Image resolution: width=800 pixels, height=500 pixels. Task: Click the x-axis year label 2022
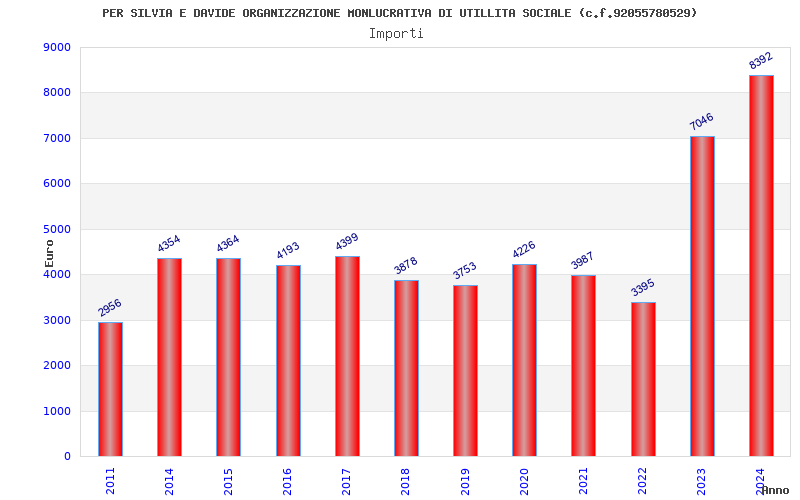pyautogui.click(x=642, y=481)
